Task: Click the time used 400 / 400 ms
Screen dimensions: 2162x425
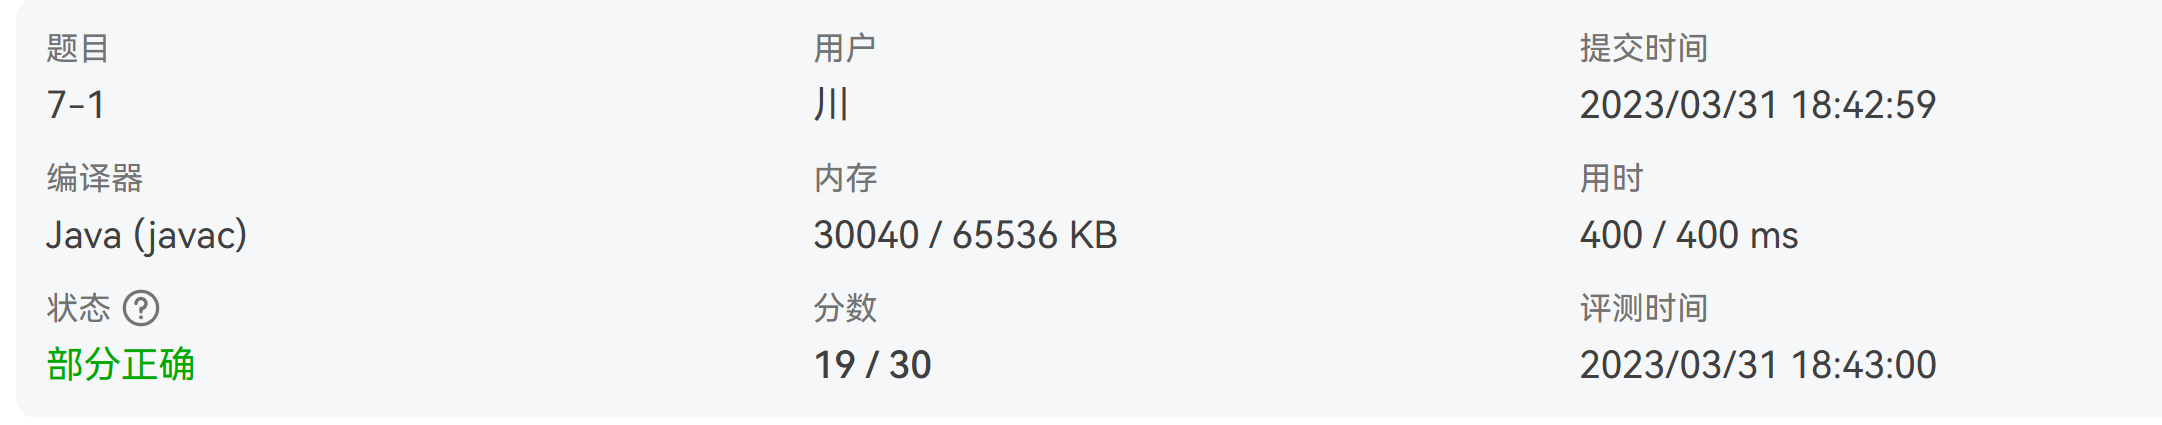Action: click(x=1689, y=235)
